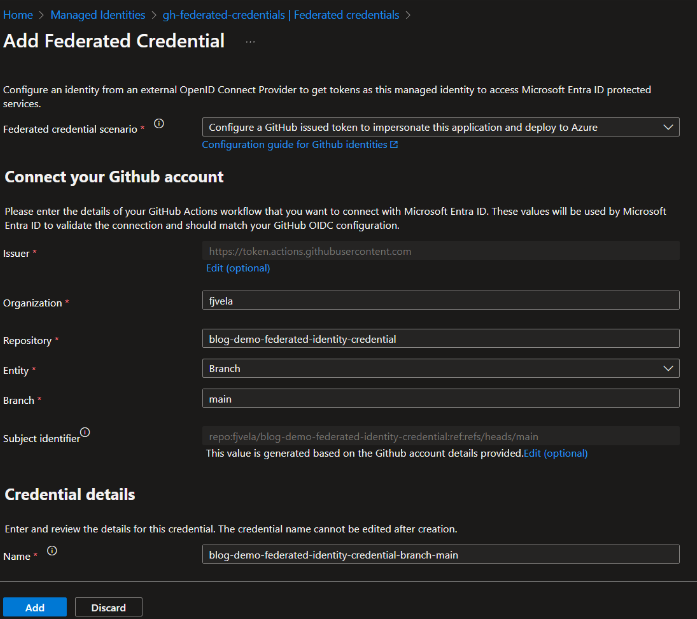
Task: Click Edit (optional) under Issuer
Action: pos(238,268)
